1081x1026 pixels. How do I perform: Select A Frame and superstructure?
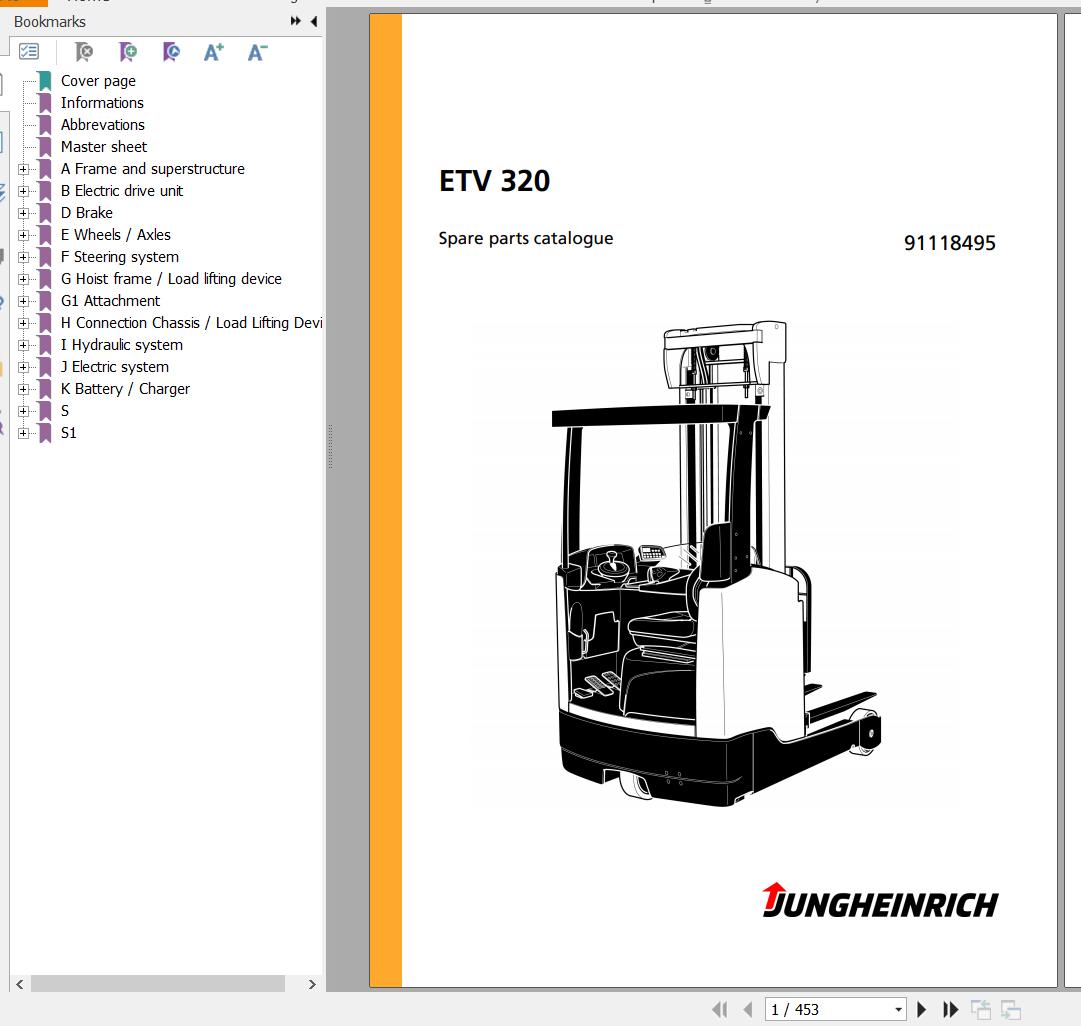152,169
